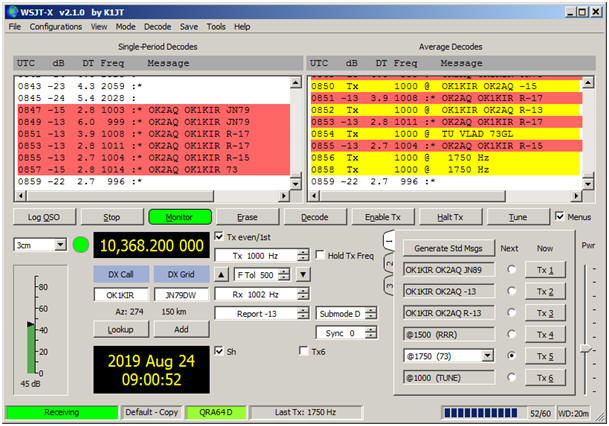Open the Decode menu
Viewport: 609px width, 426px height.
(157, 27)
